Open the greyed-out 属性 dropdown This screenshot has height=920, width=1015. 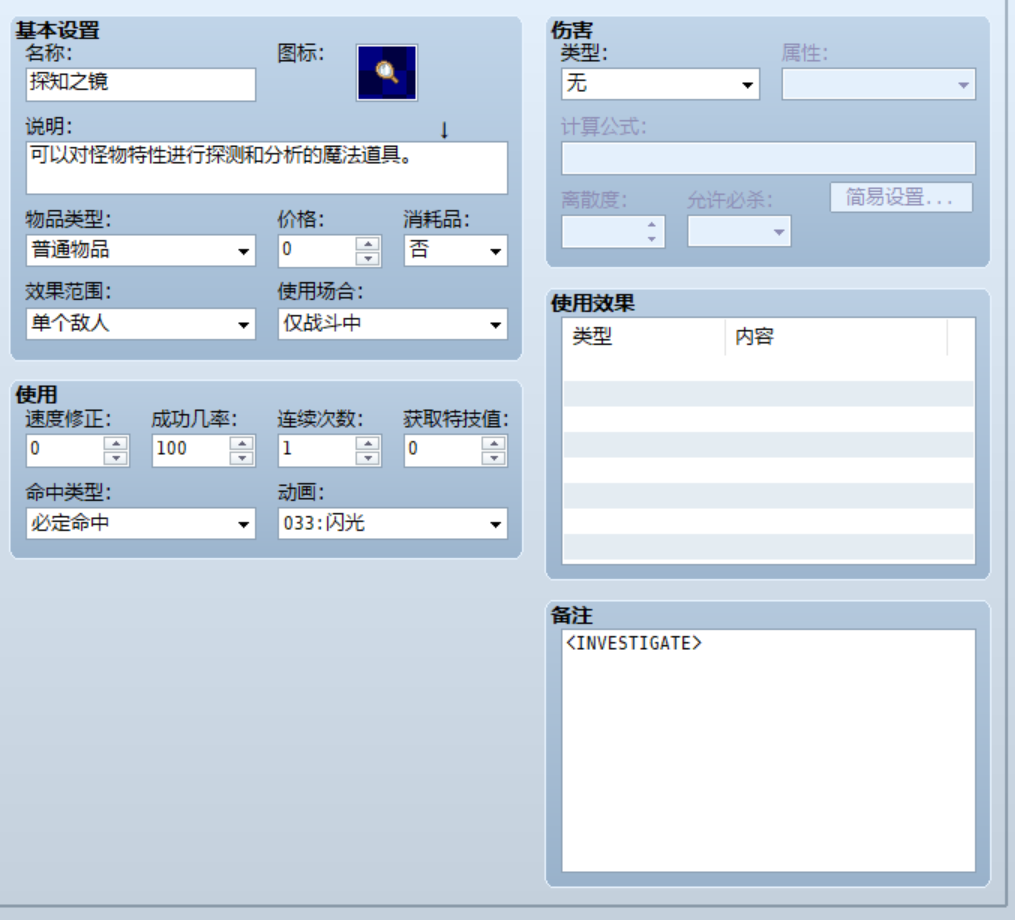click(878, 84)
